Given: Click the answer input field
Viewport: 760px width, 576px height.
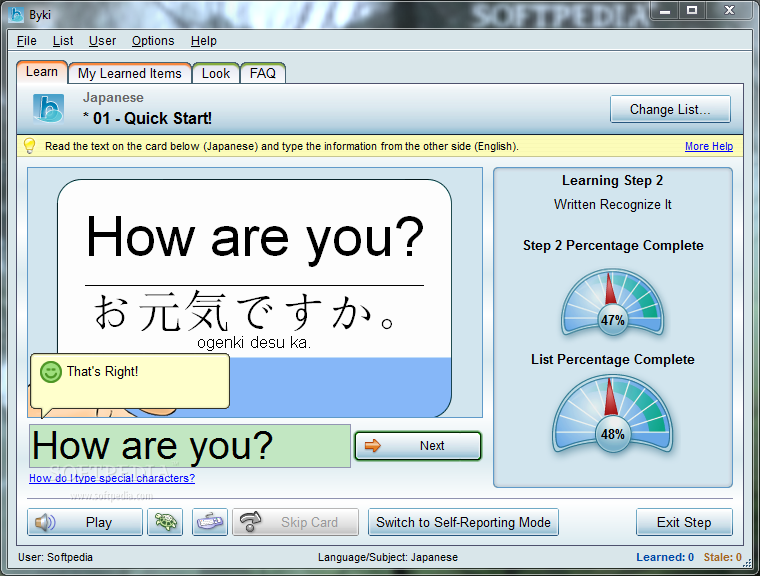Looking at the screenshot, I should (190, 446).
